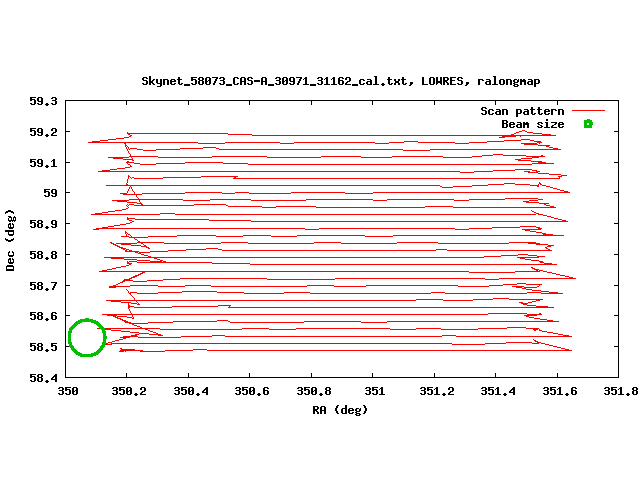The image size is (640, 480).
Task: Click the 350 tick label on the RA axis
Action: point(68,392)
